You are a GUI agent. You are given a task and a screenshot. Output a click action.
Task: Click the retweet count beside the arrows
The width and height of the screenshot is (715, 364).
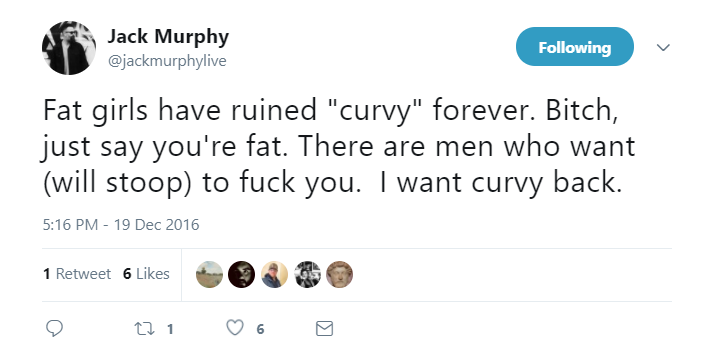170,329
